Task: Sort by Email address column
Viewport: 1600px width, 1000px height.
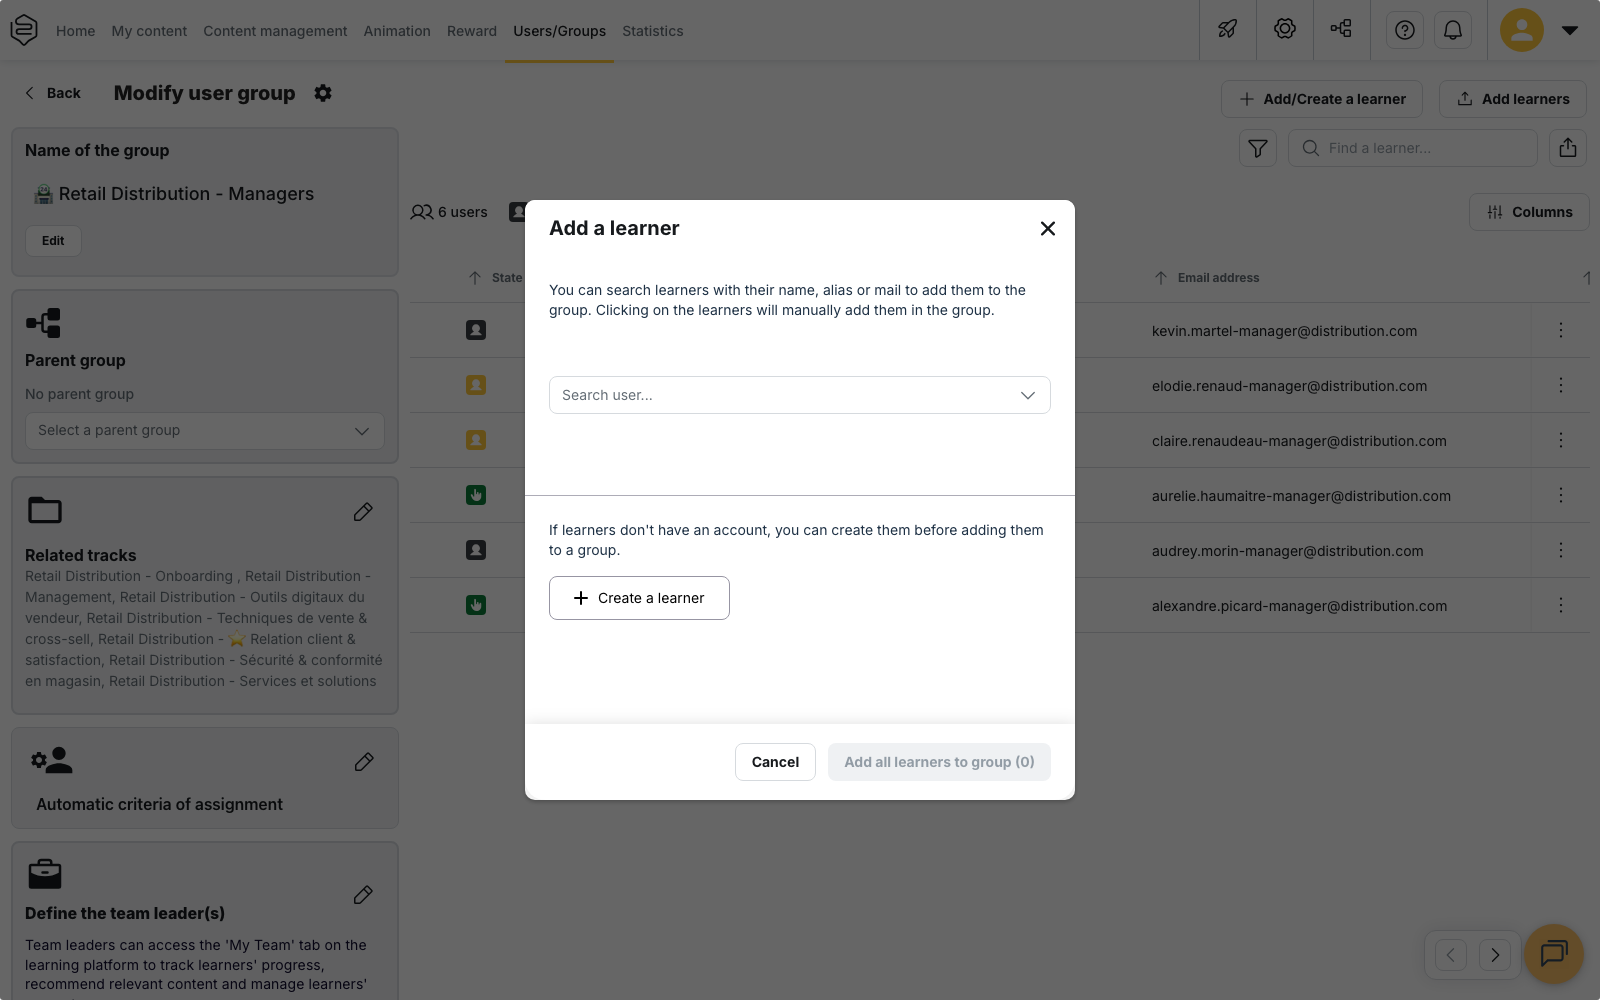Action: (x=1207, y=278)
